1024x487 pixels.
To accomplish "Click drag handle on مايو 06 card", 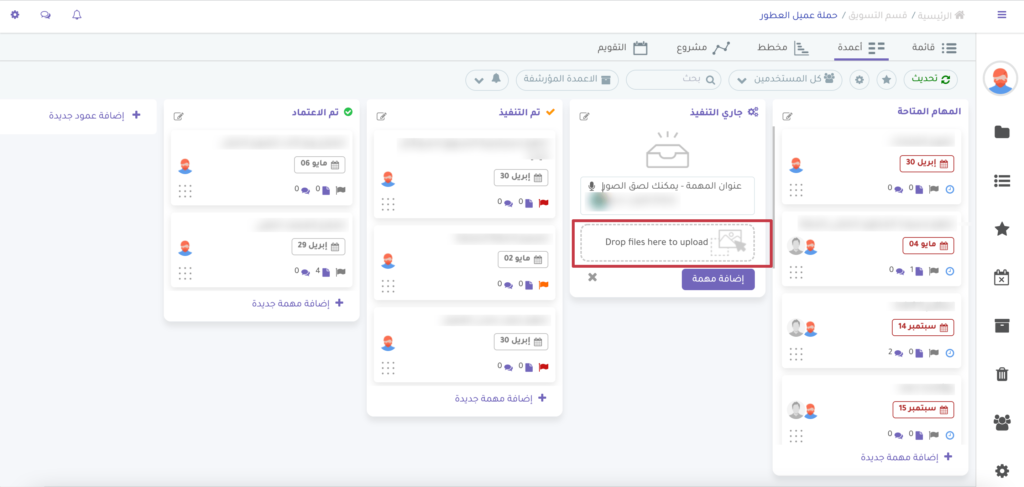I will tap(185, 191).
